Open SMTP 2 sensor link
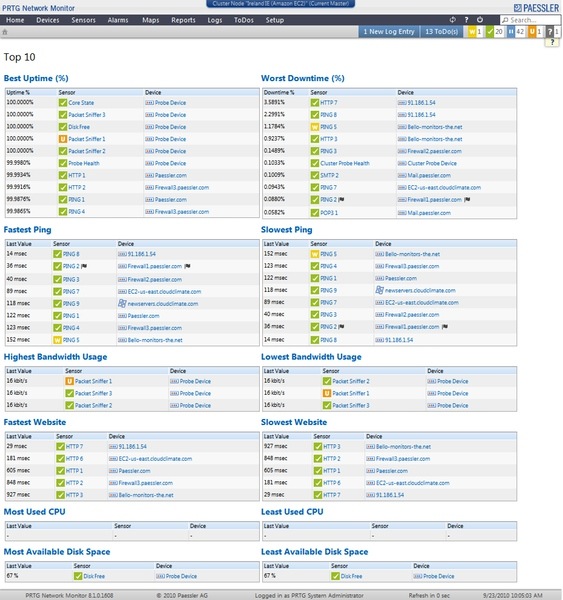This screenshot has height=600, width=563. click(330, 175)
